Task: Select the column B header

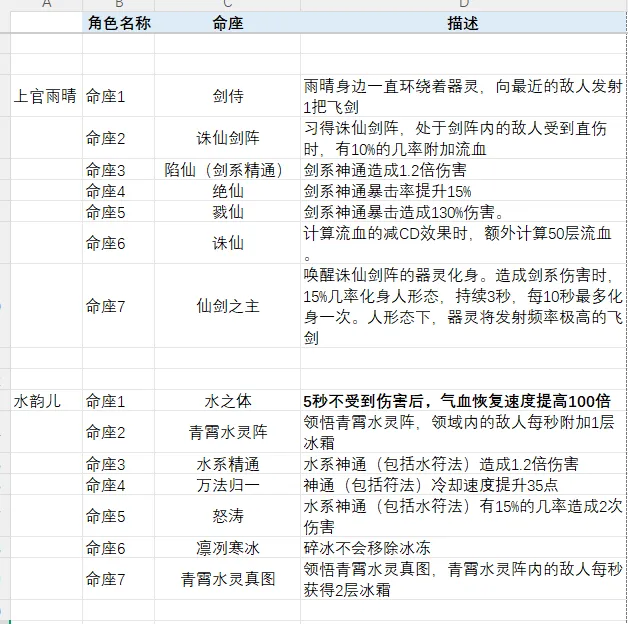Action: click(118, 5)
